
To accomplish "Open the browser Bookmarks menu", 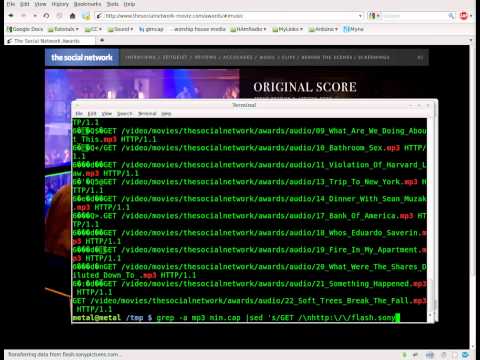I will [x=87, y=4].
